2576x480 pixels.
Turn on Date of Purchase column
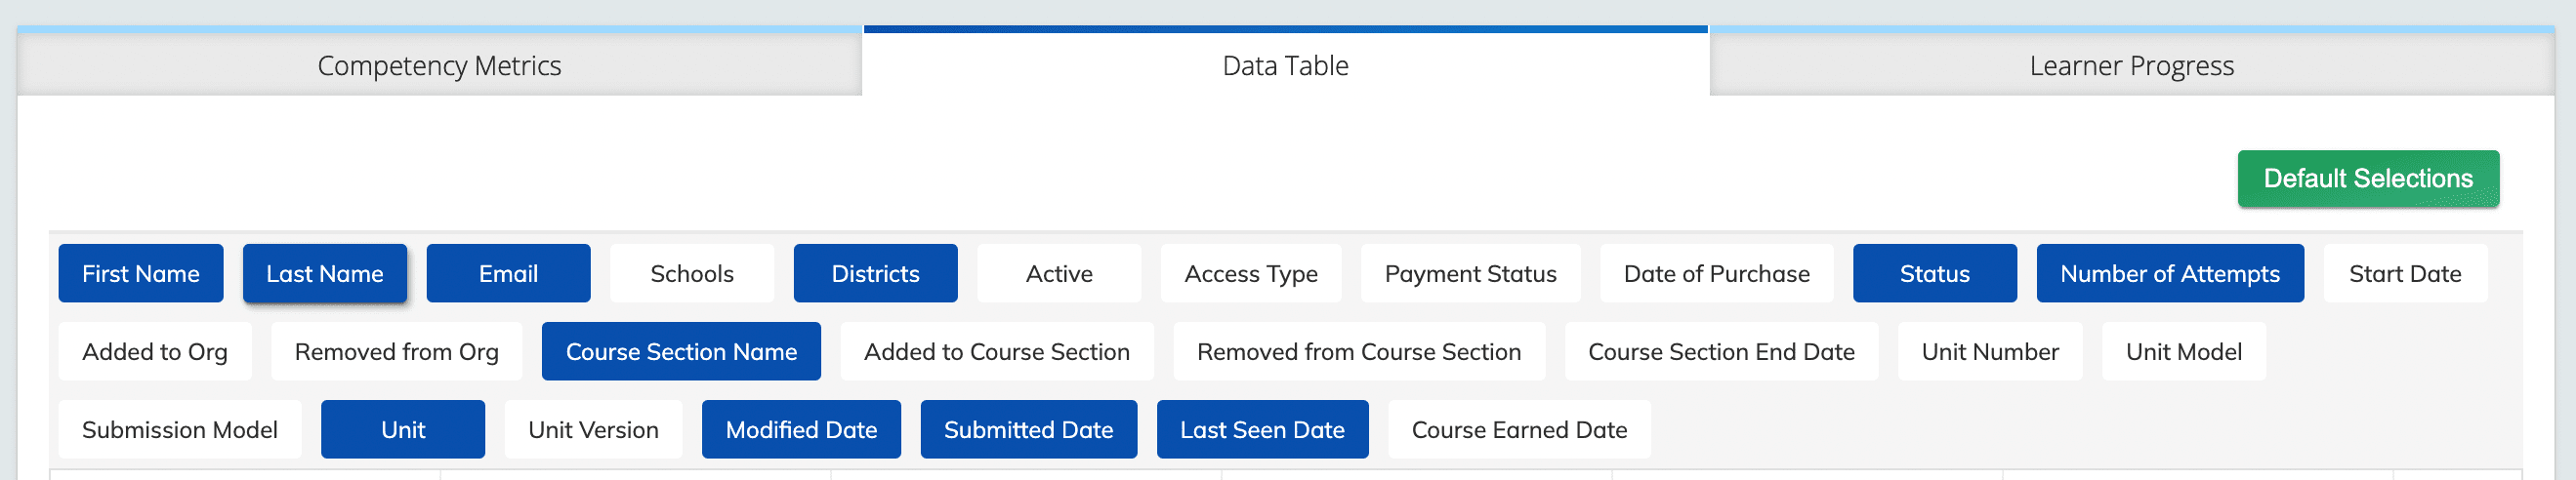[x=1717, y=273]
